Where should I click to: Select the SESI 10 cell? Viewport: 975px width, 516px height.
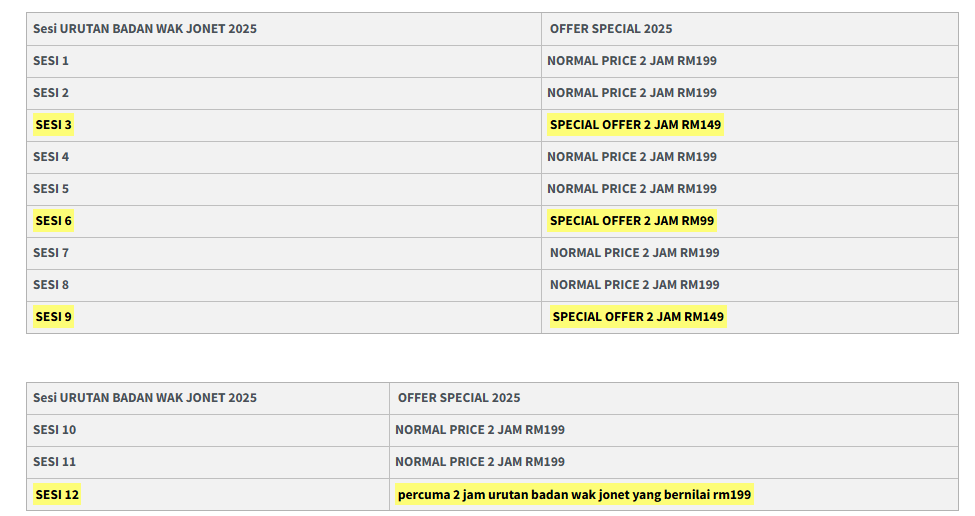pyautogui.click(x=55, y=430)
